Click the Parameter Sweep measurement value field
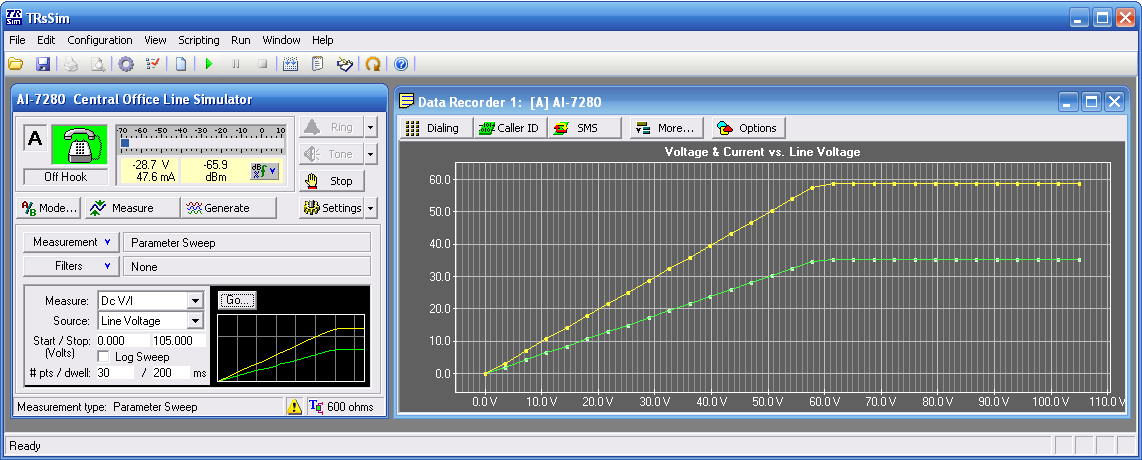1142x460 pixels. point(247,242)
